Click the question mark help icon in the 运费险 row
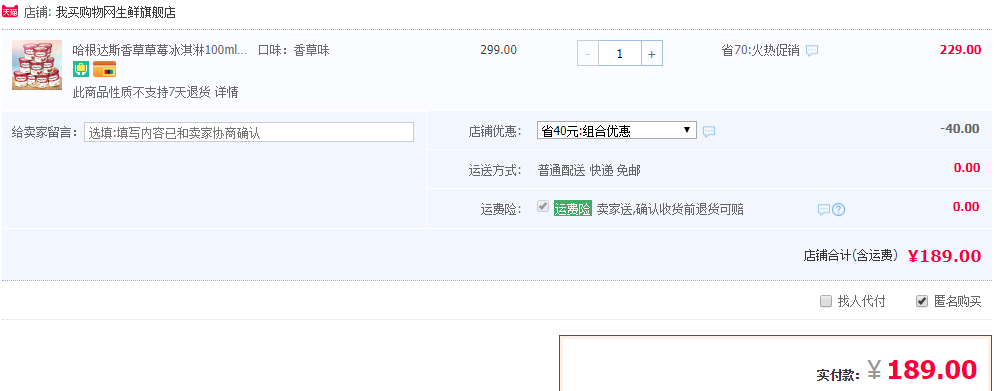This screenshot has height=391, width=994. [x=839, y=210]
